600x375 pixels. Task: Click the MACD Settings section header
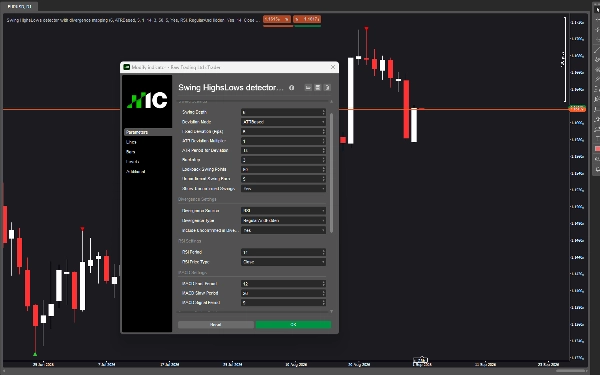192,273
